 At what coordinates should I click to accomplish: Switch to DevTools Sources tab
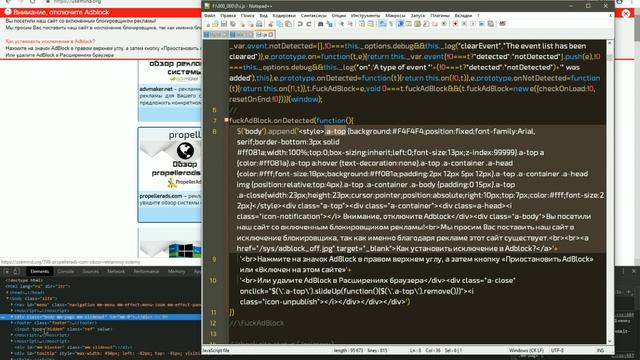click(x=91, y=271)
